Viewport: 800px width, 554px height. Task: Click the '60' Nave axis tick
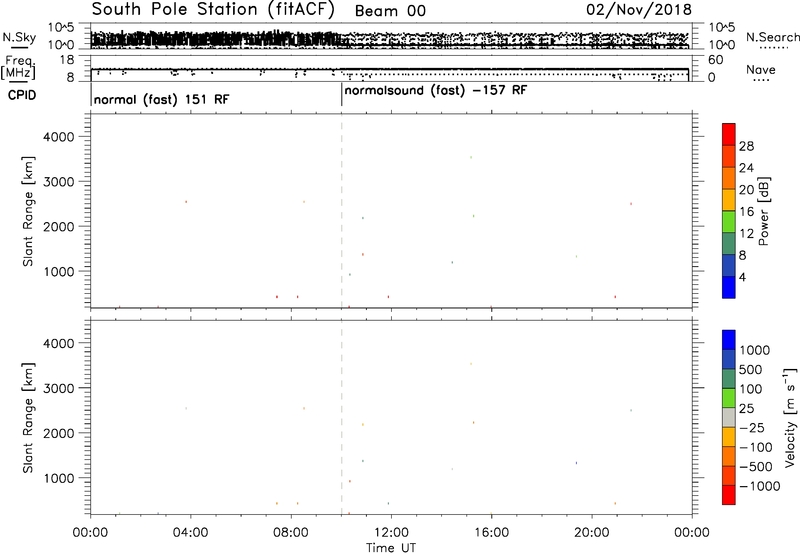point(716,60)
